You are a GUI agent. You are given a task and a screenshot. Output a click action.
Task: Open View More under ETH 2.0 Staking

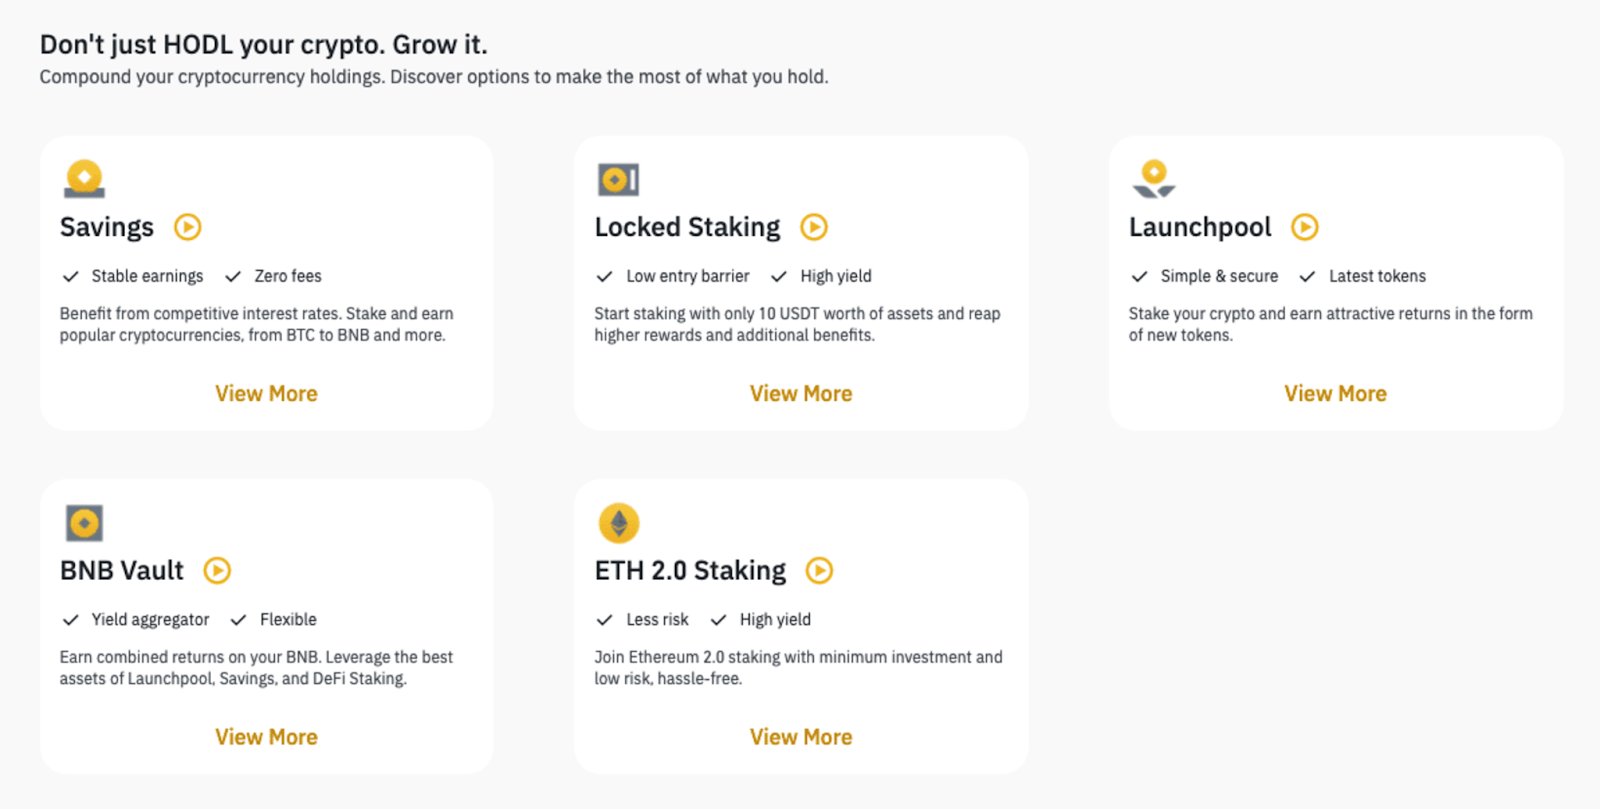pyautogui.click(x=800, y=737)
